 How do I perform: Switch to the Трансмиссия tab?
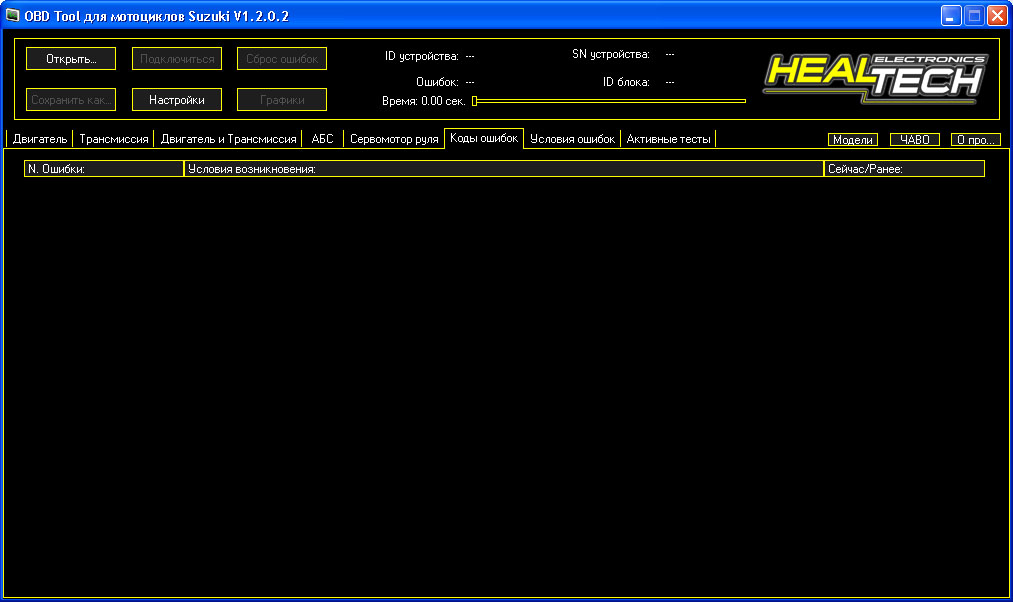tap(114, 139)
